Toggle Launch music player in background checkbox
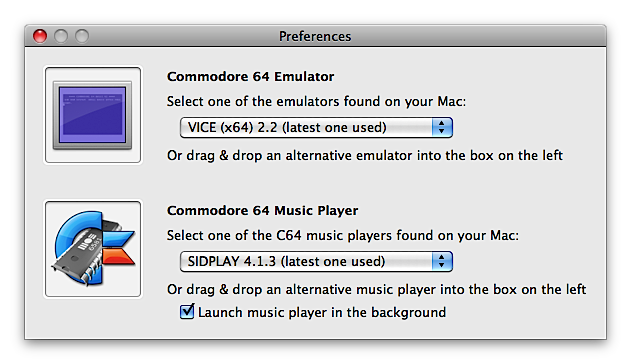 (187, 312)
